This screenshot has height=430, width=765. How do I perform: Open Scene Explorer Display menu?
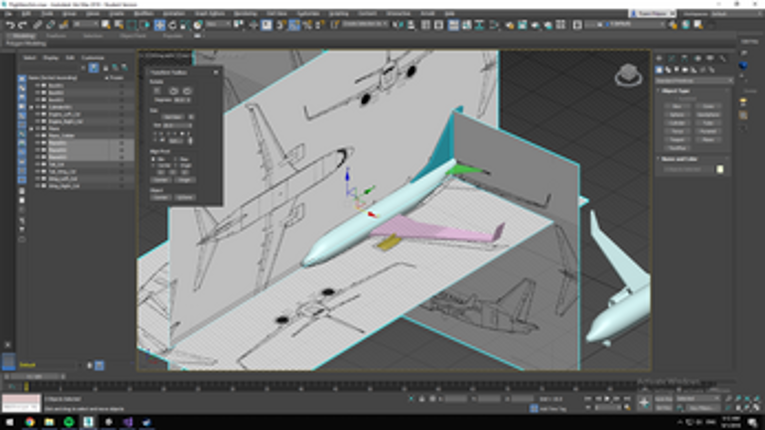point(51,58)
